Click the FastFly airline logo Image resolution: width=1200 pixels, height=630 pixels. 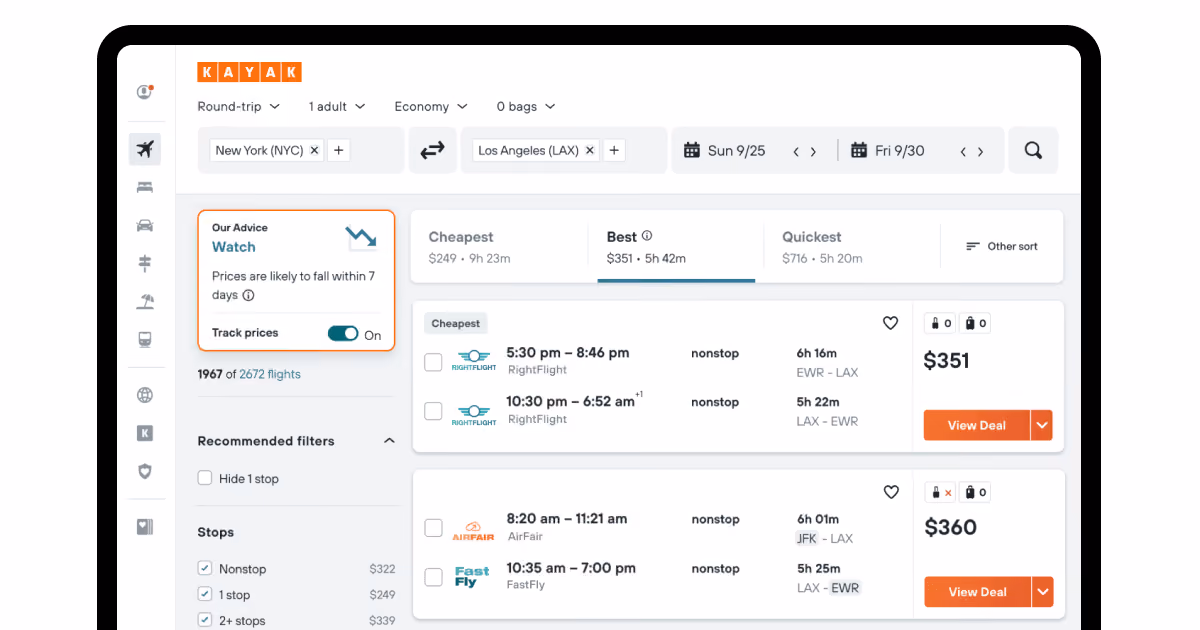pyautogui.click(x=472, y=577)
